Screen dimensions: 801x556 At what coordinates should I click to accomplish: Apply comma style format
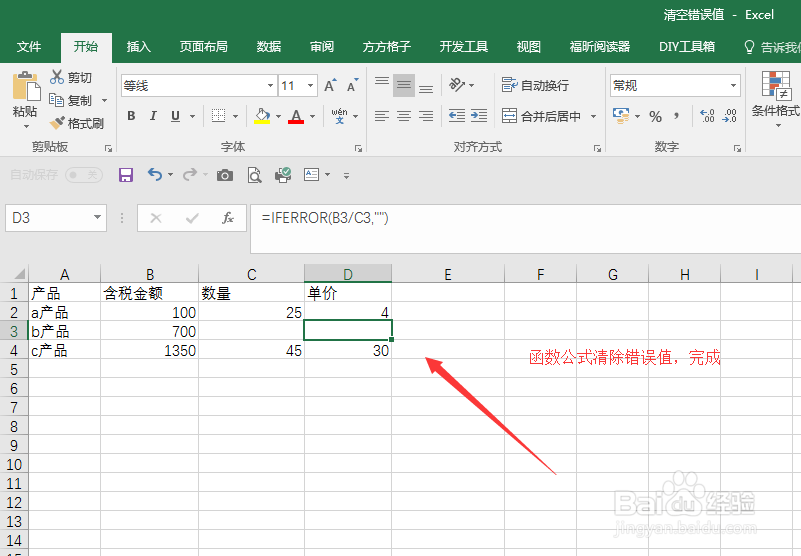[677, 115]
